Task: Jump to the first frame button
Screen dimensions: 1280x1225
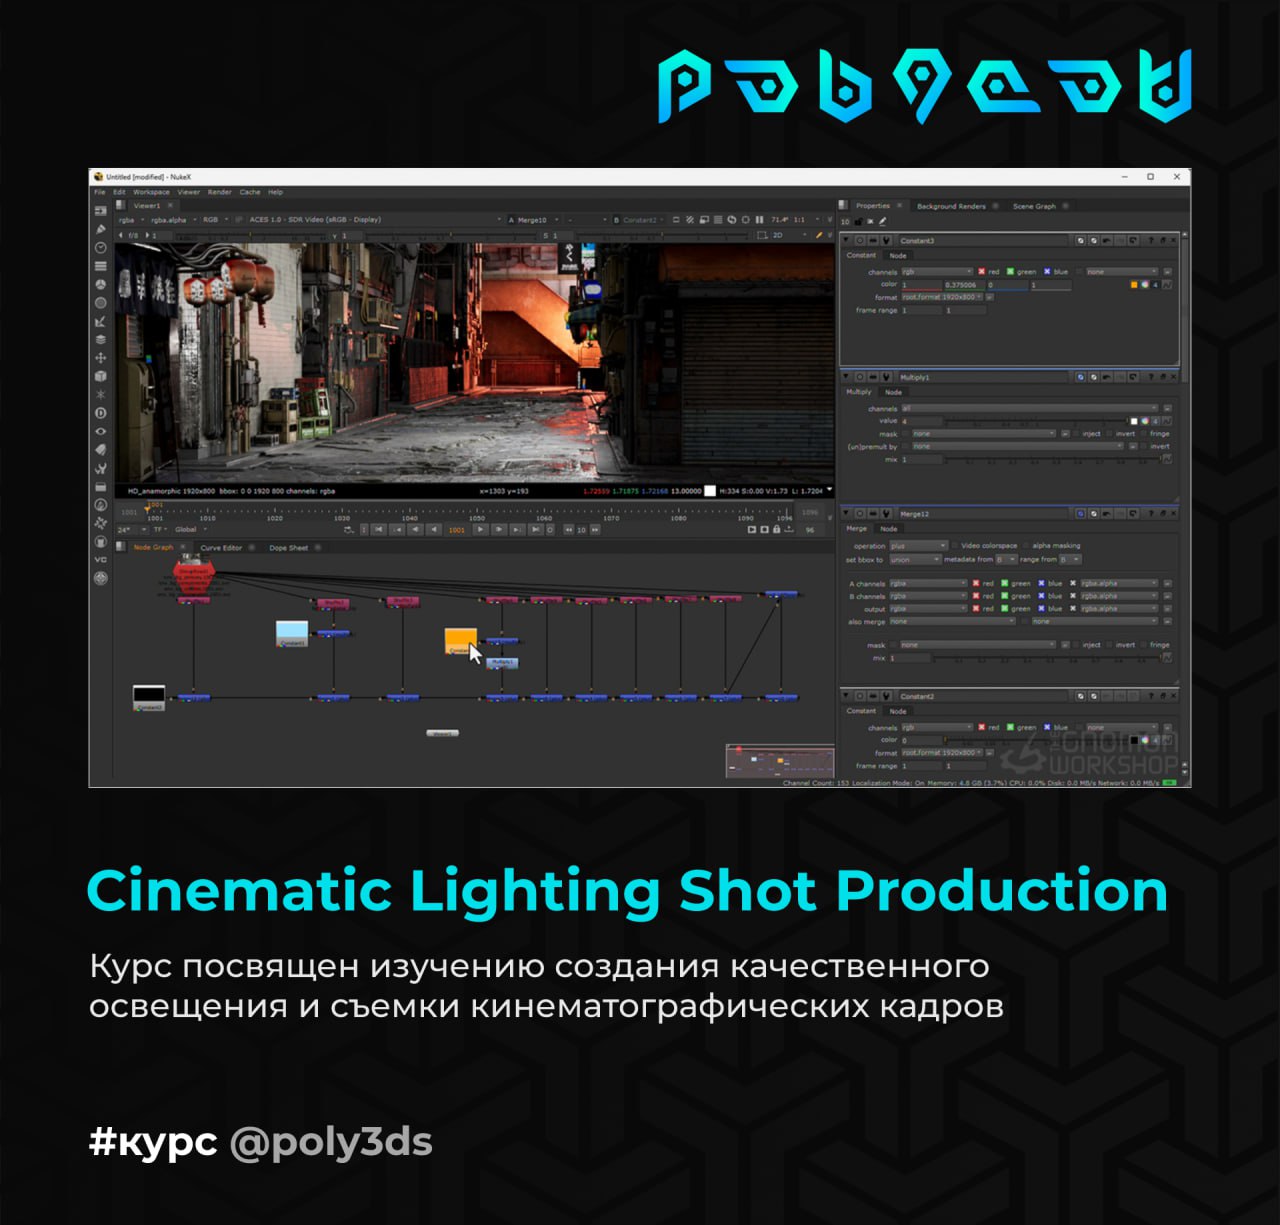Action: pos(379,530)
